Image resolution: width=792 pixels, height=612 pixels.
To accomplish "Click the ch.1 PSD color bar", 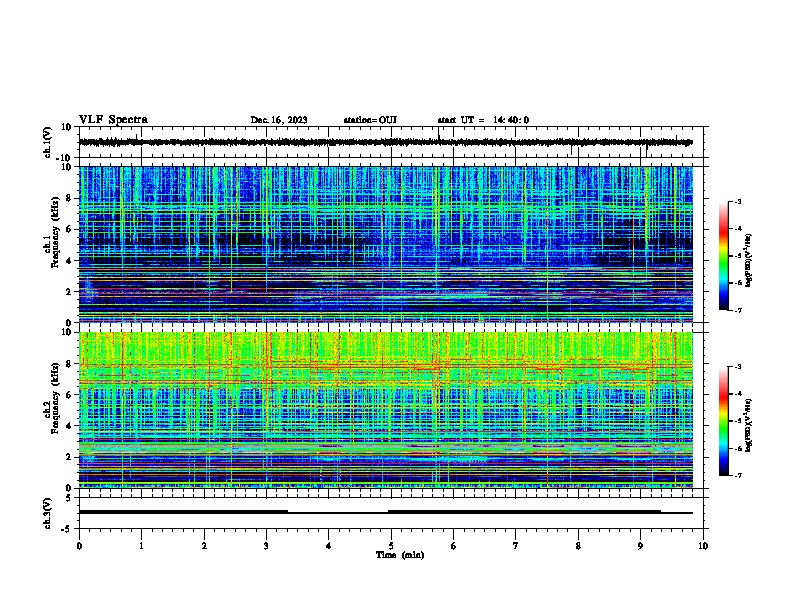I will point(724,256).
